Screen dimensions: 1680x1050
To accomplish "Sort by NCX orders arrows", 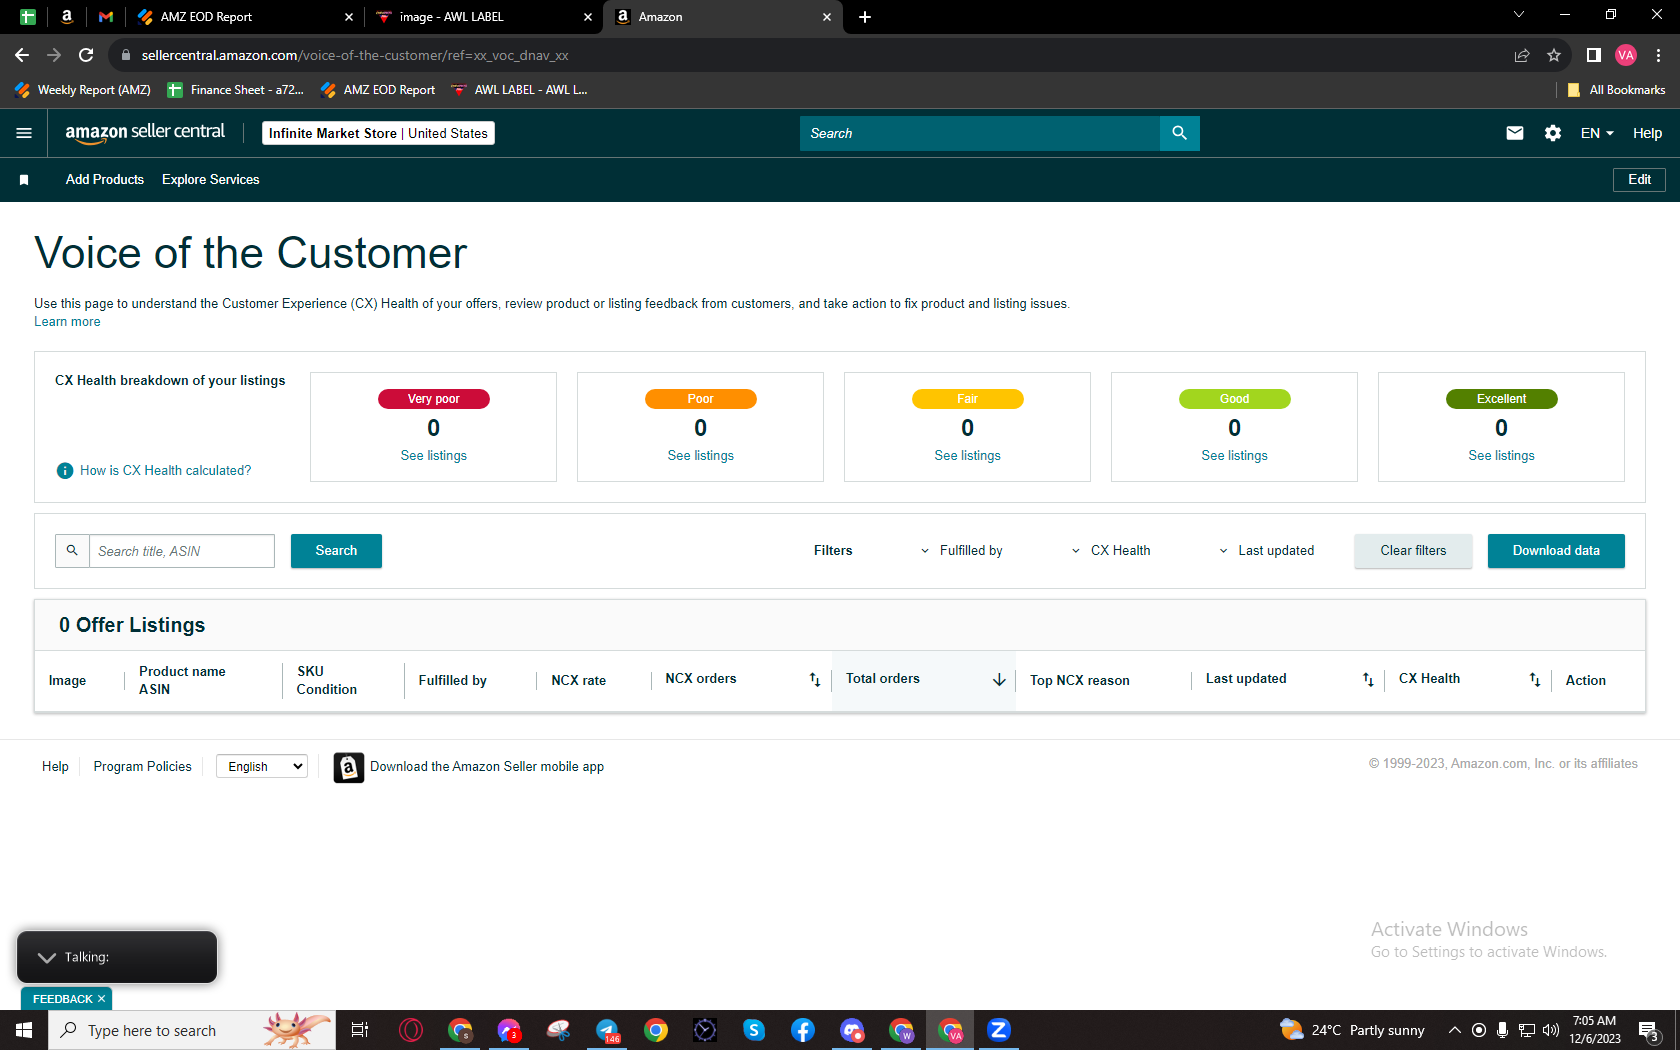I will [815, 680].
